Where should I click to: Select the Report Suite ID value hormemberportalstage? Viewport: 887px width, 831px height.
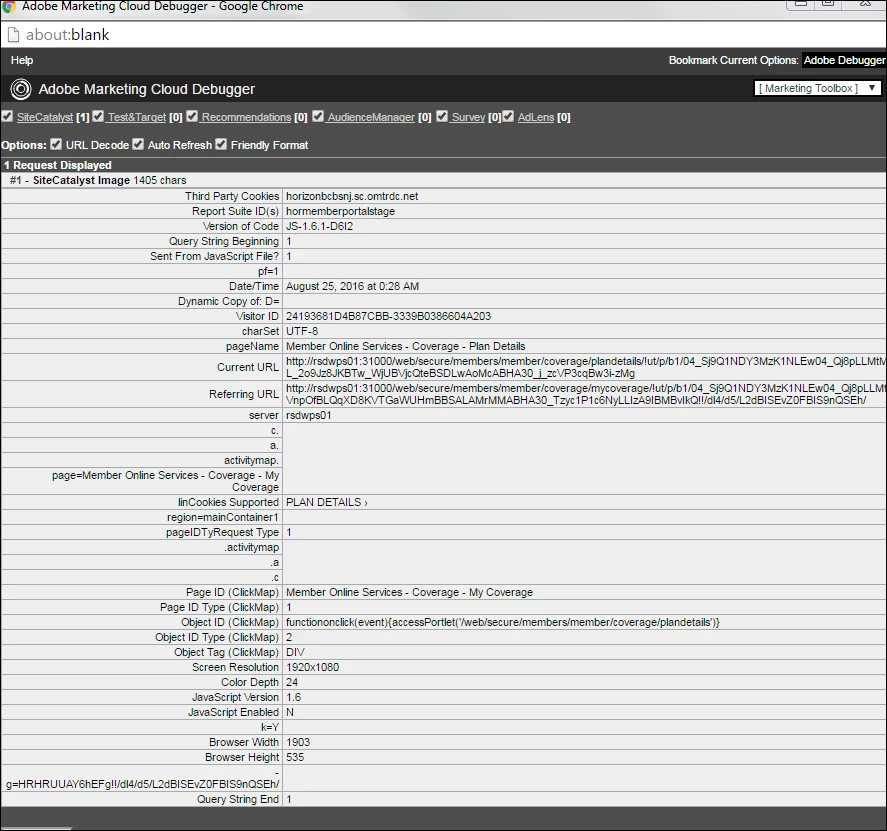pos(341,211)
